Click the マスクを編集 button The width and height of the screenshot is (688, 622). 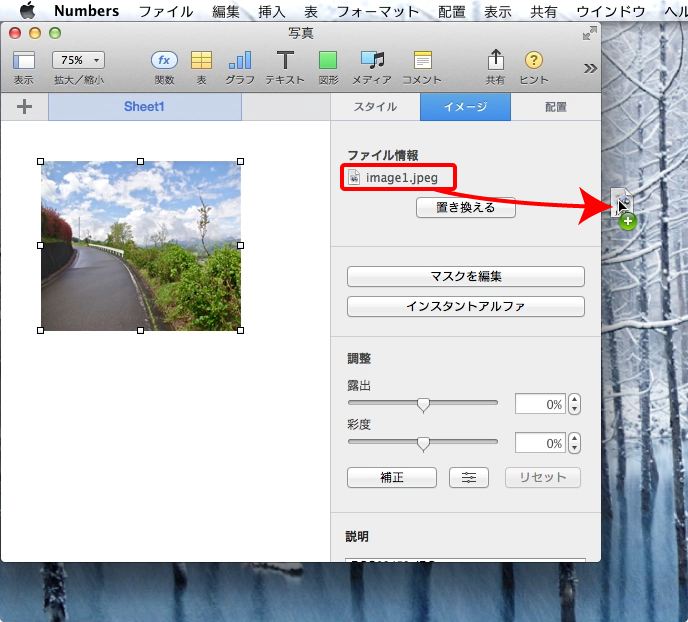pos(466,276)
